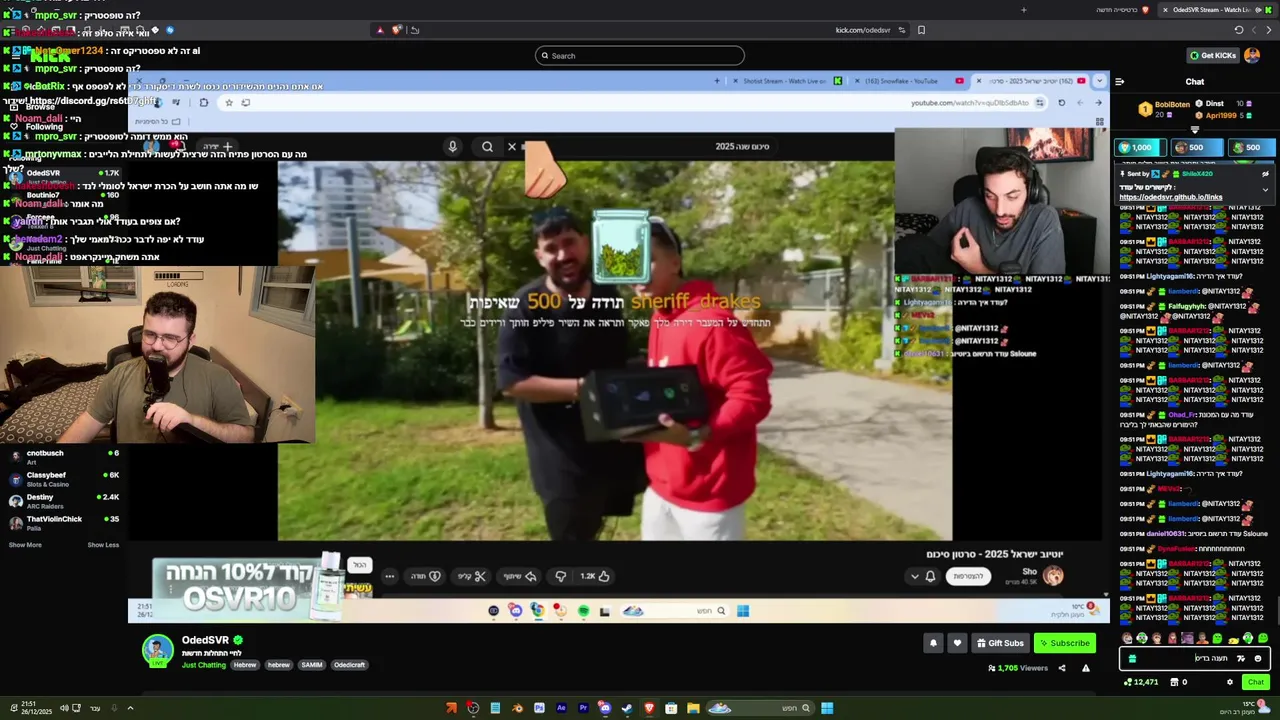Click the notification bell button below the stream

click(x=933, y=643)
